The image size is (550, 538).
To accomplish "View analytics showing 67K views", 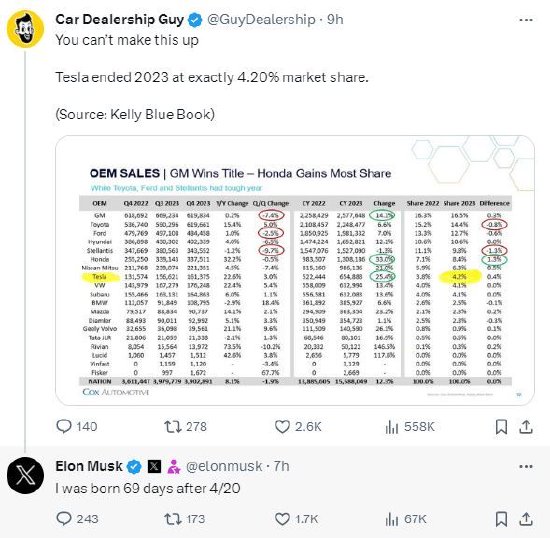I will [406, 519].
